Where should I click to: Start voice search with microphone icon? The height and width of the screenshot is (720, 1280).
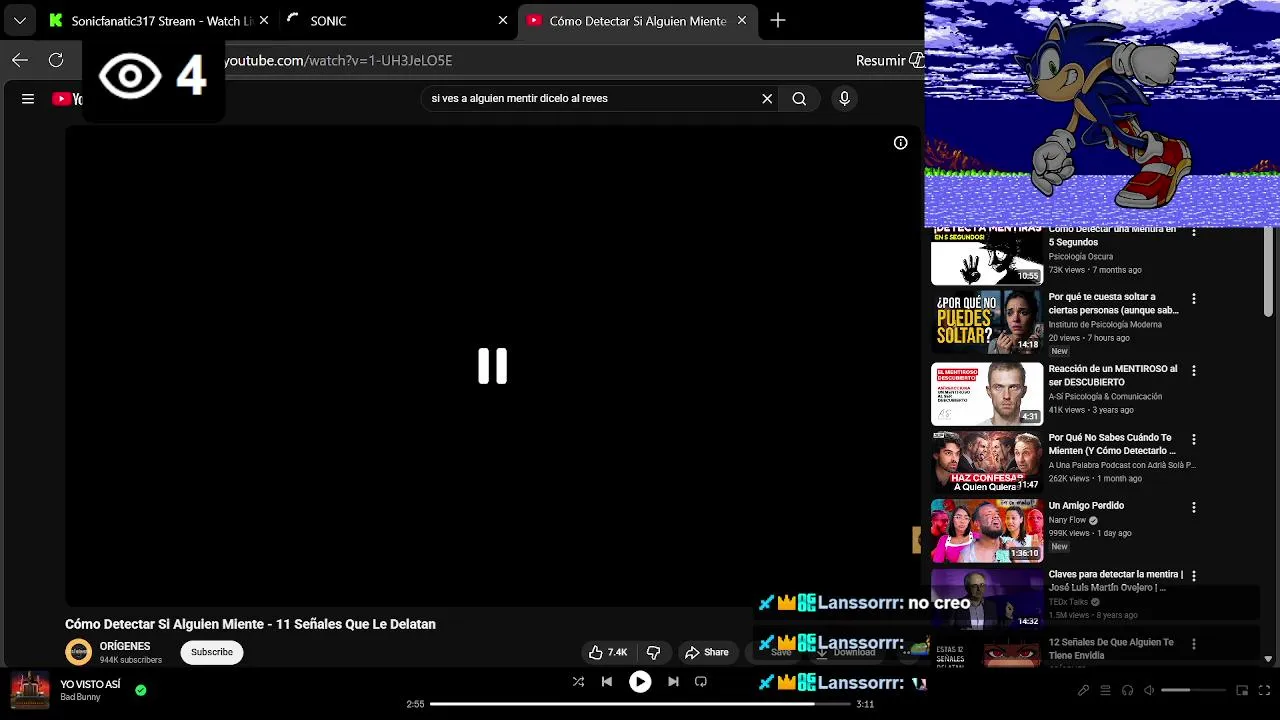844,98
